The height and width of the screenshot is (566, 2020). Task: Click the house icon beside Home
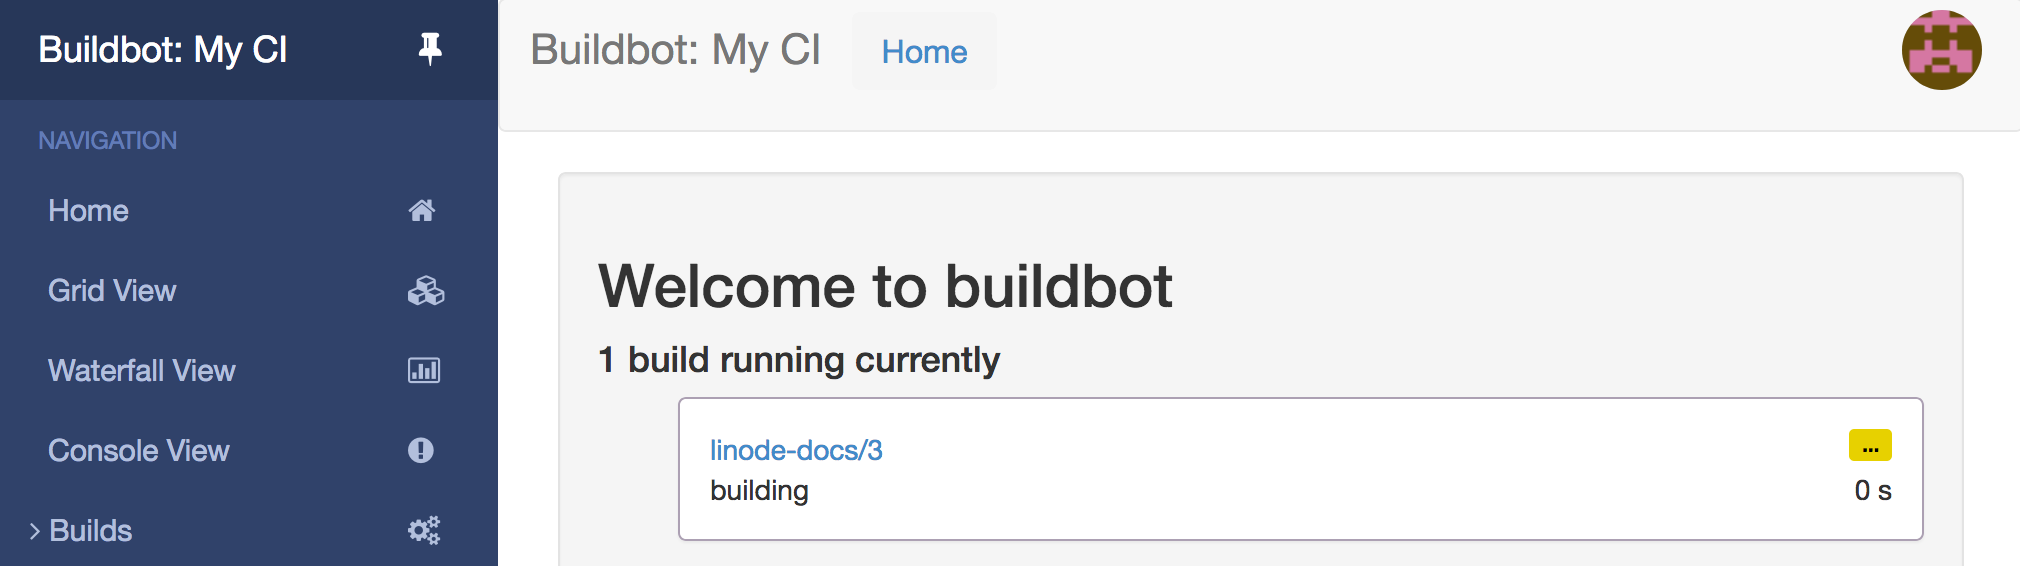(422, 210)
